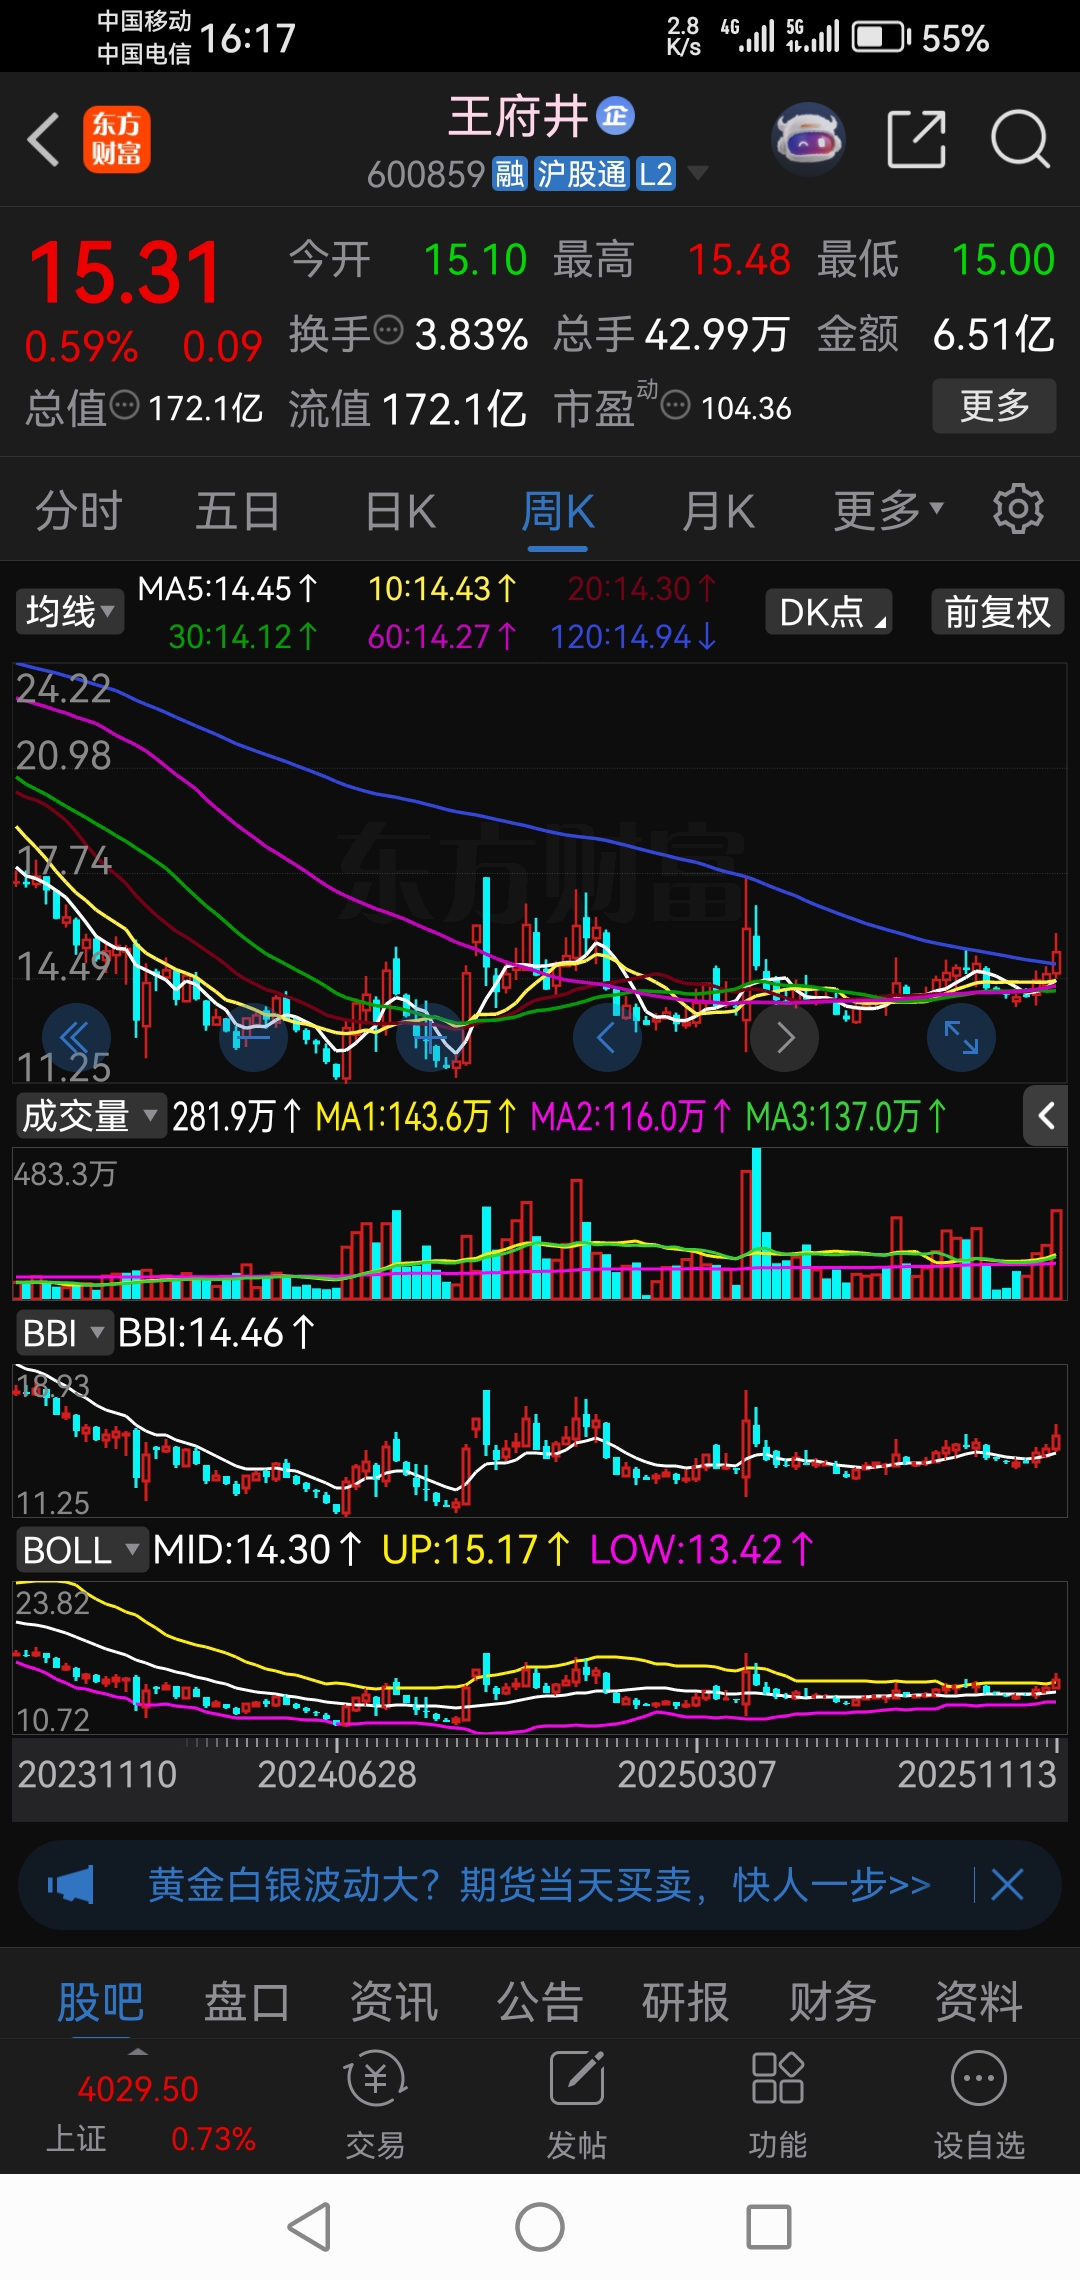1080x2280 pixels.
Task: Tap zoom out minus chart button
Action: coord(254,1037)
